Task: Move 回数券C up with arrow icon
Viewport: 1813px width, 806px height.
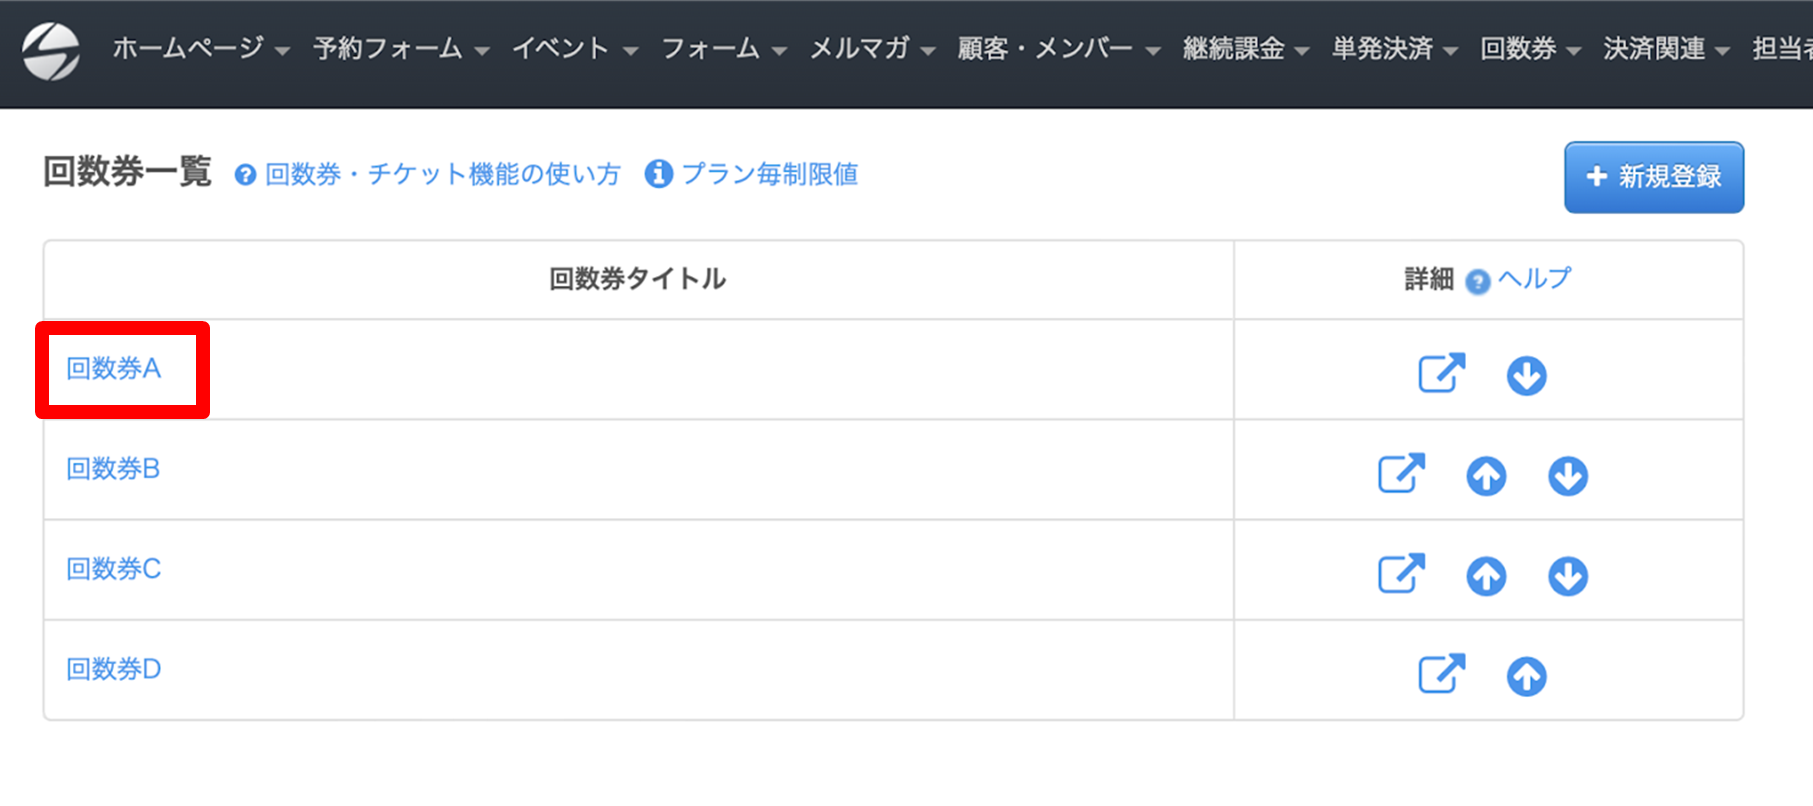Action: [1486, 576]
